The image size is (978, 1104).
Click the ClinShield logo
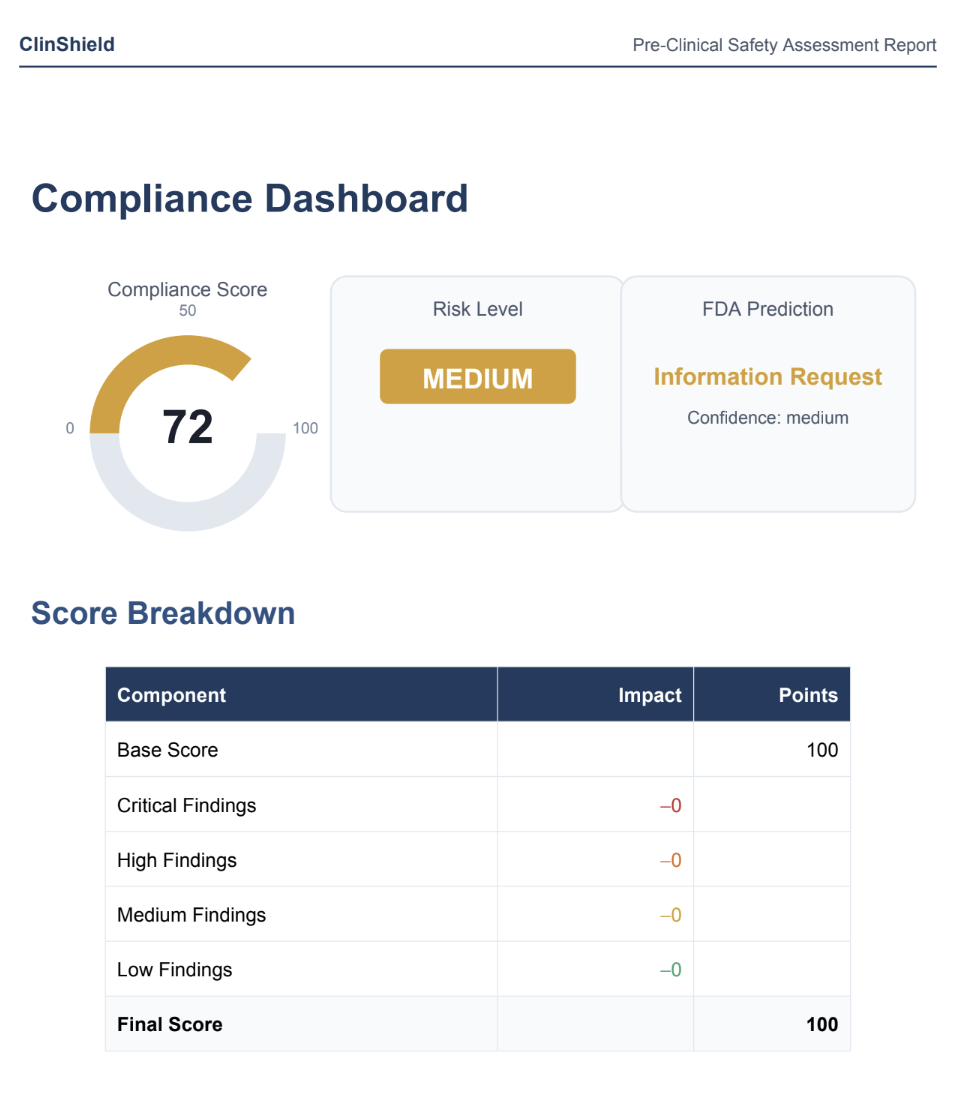[x=66, y=44]
